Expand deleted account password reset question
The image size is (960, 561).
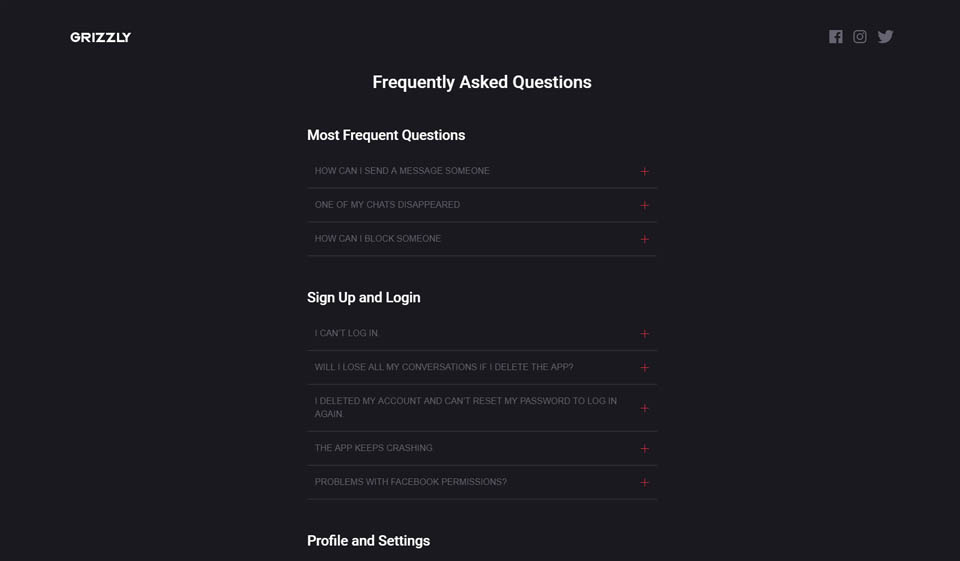[465, 407]
